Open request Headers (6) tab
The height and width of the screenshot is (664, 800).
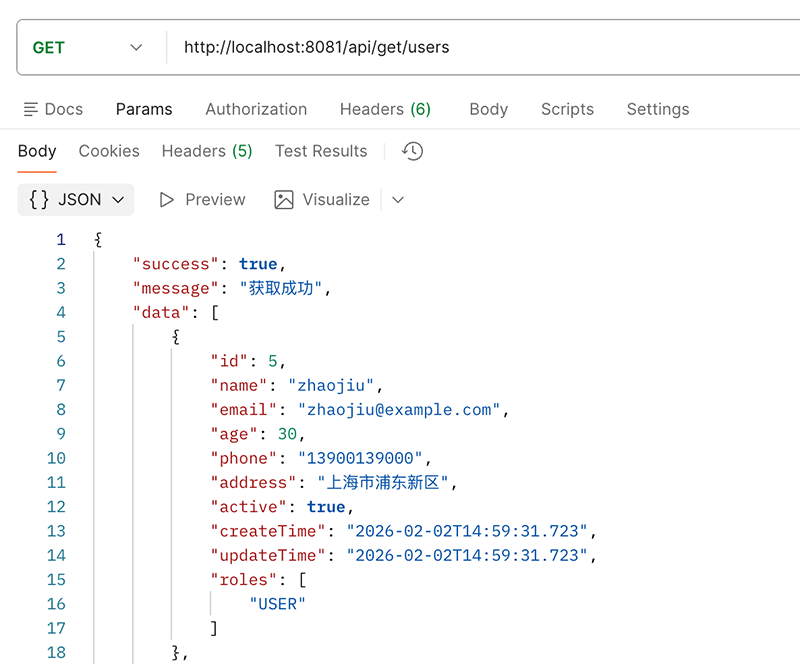(x=385, y=109)
